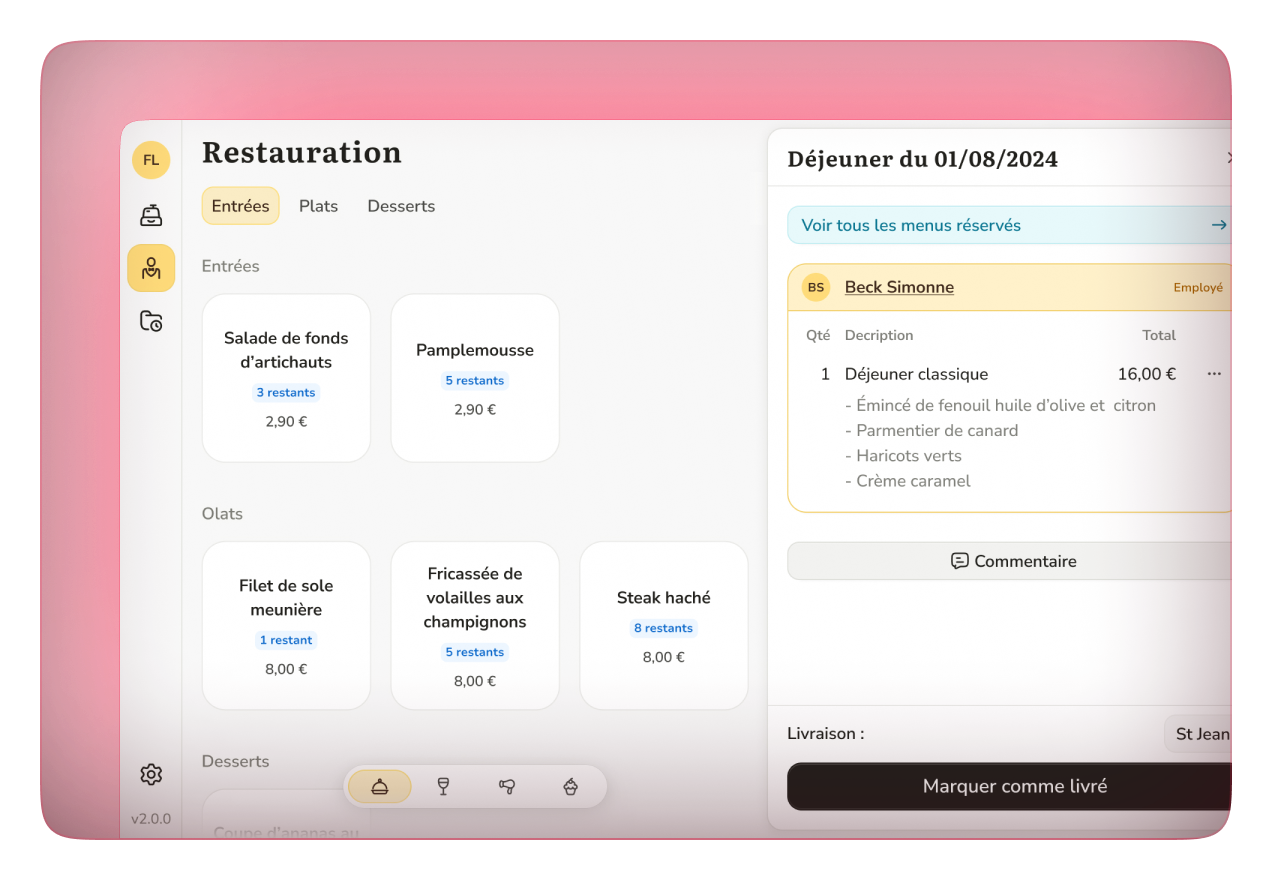Select the hair dryer icon in bottom bar
Viewport: 1272px width, 880px height.
point(507,787)
